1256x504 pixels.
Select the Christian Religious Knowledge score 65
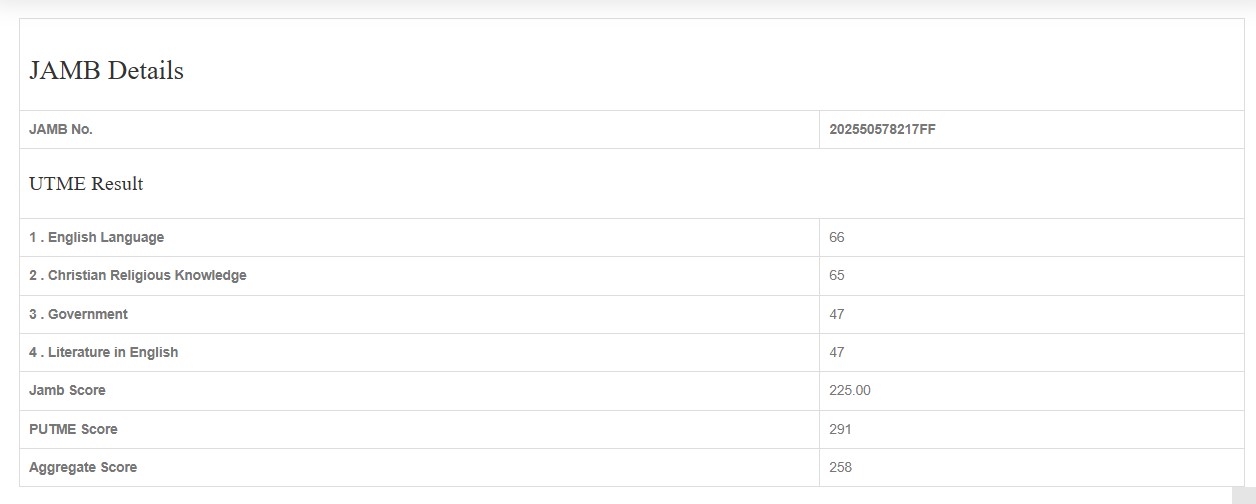pos(837,275)
